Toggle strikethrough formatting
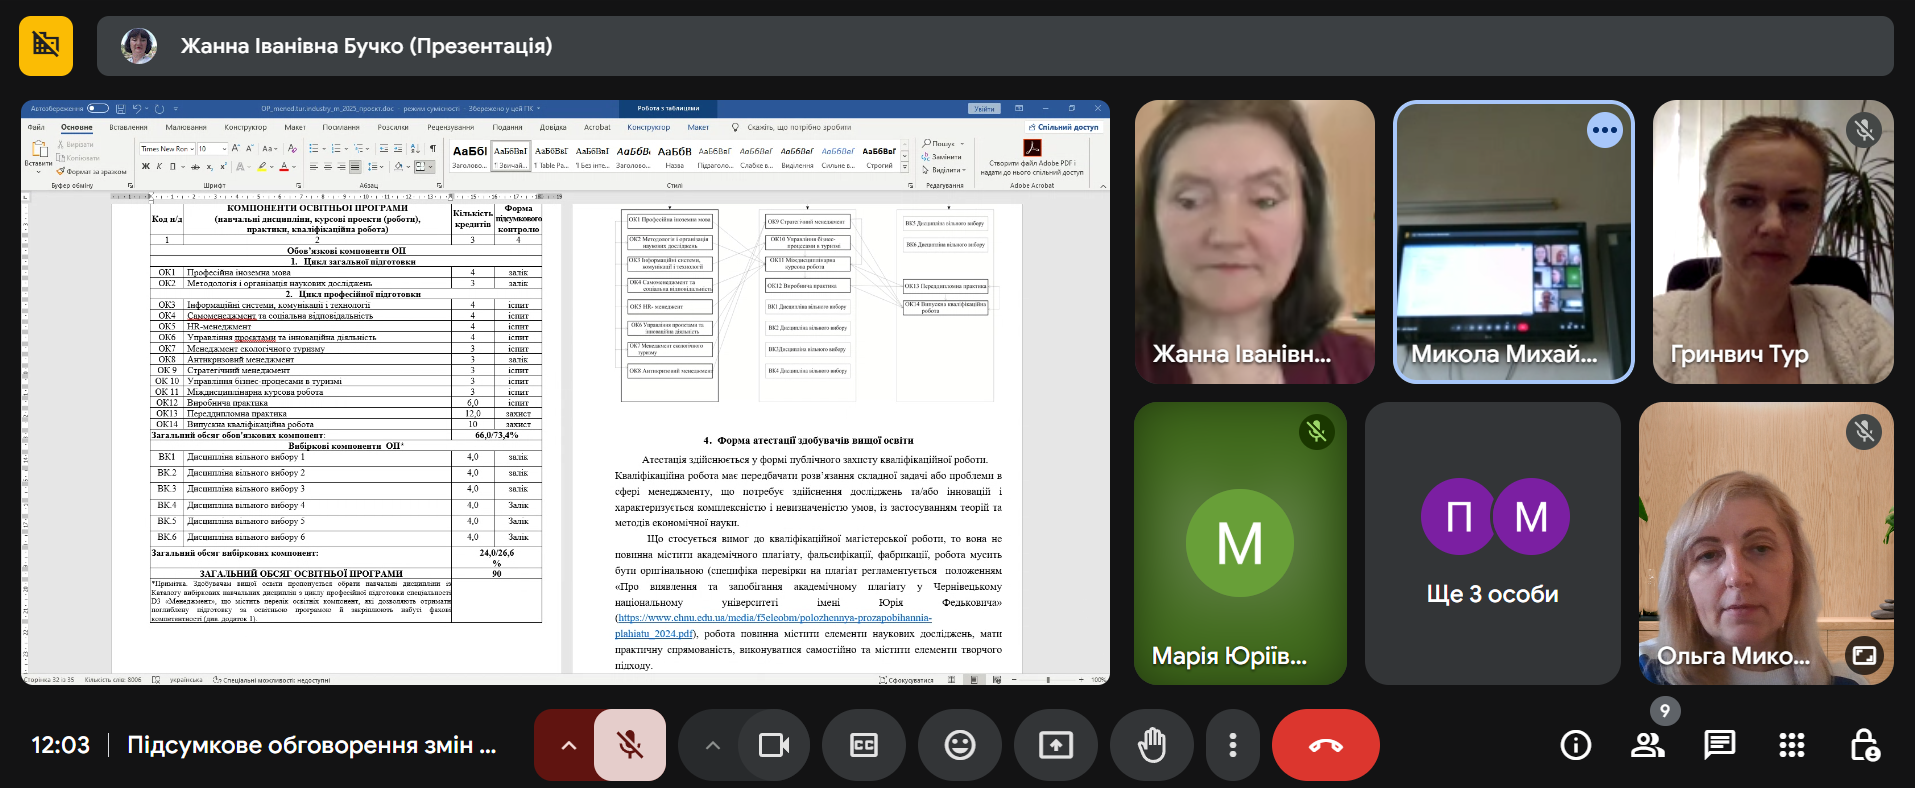The width and height of the screenshot is (1915, 788). click(195, 167)
